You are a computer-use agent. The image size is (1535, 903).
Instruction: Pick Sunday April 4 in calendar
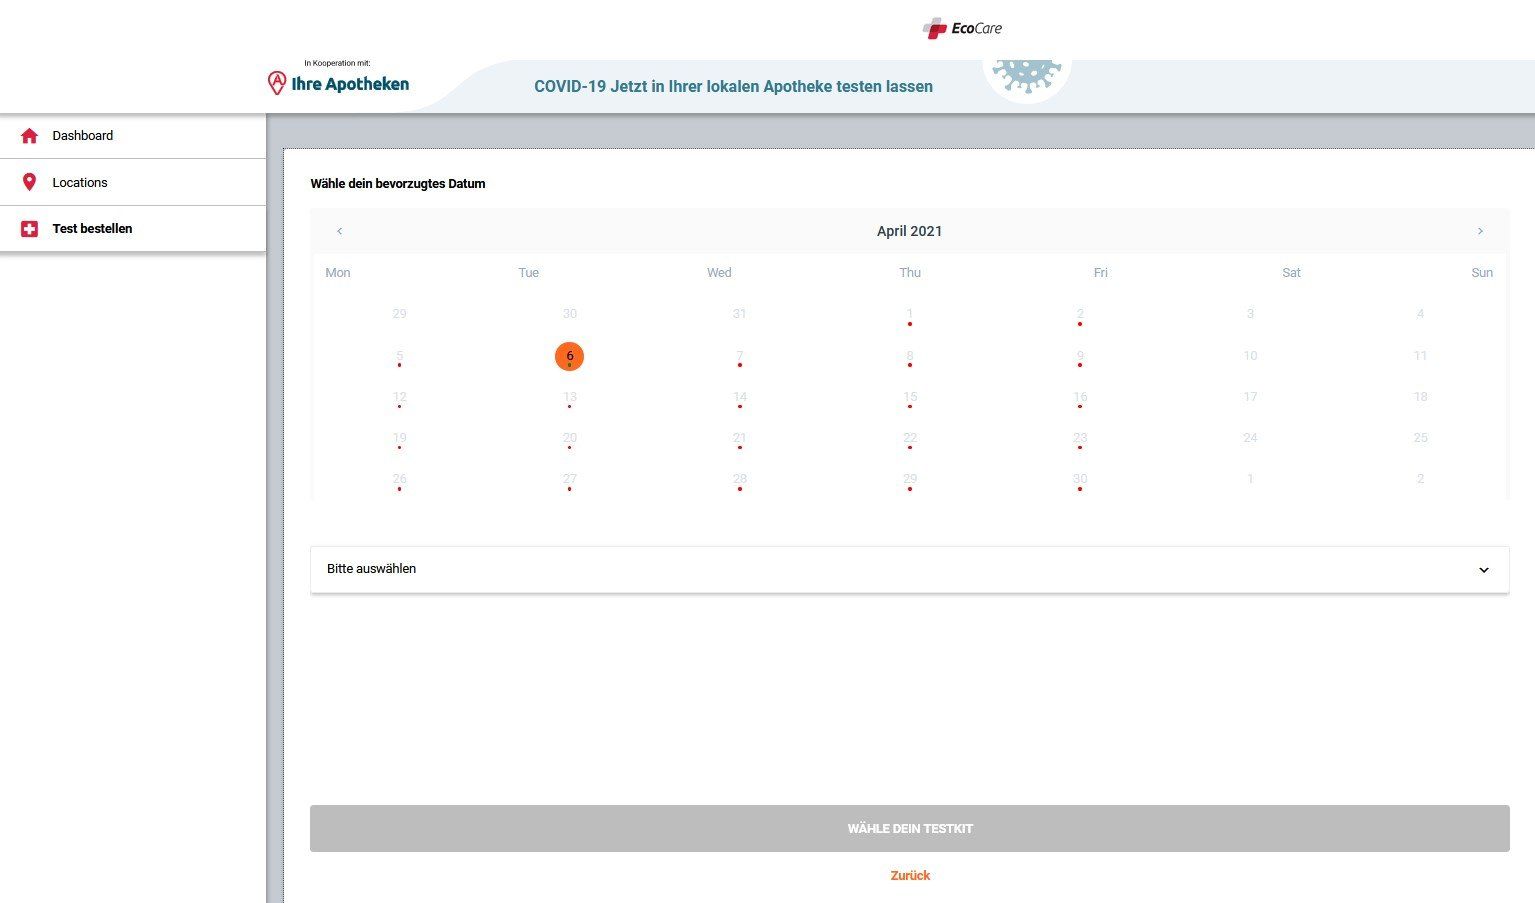pos(1420,314)
